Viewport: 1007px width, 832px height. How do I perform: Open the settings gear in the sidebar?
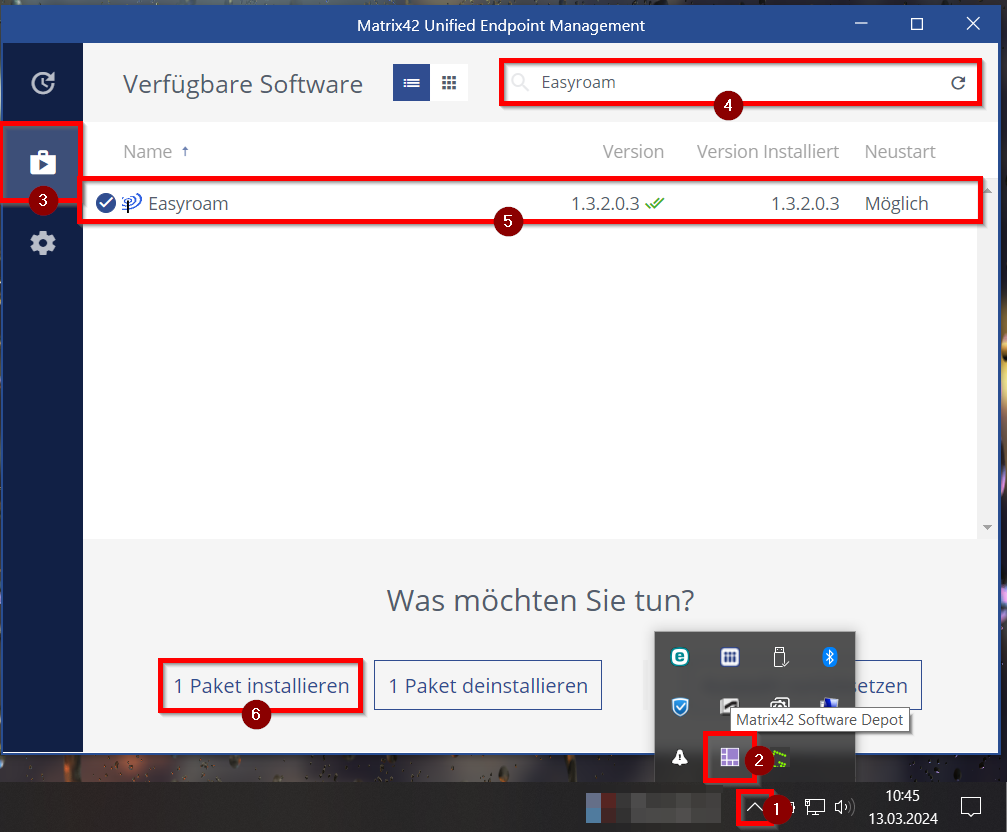(43, 243)
